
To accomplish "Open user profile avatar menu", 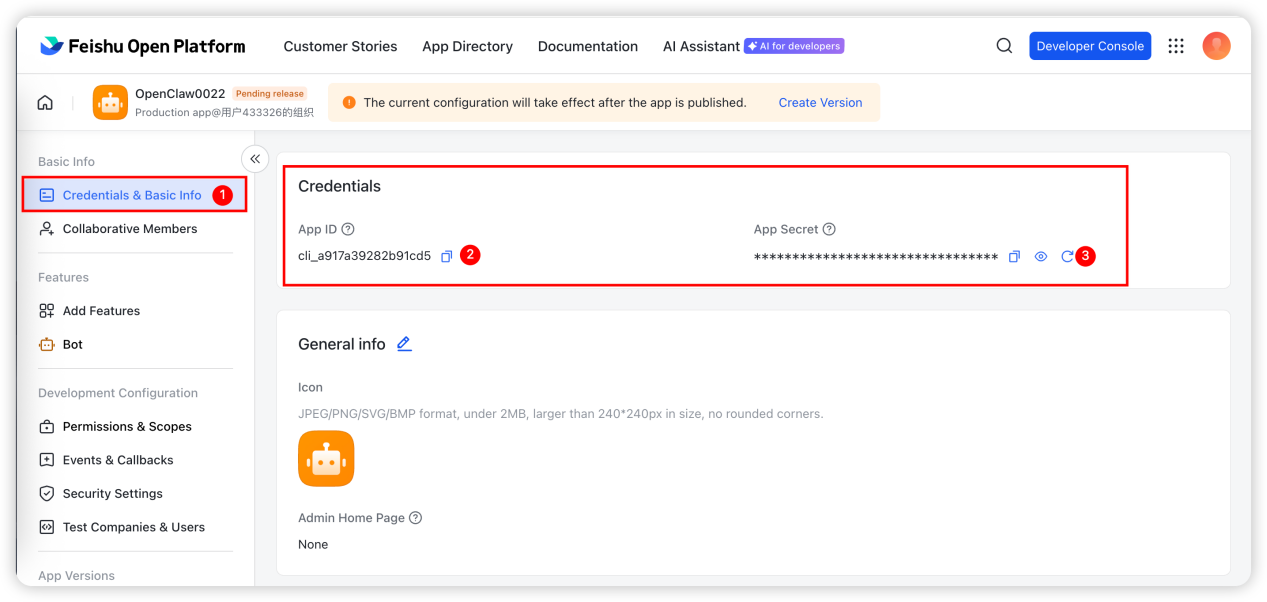I will pos(1216,46).
